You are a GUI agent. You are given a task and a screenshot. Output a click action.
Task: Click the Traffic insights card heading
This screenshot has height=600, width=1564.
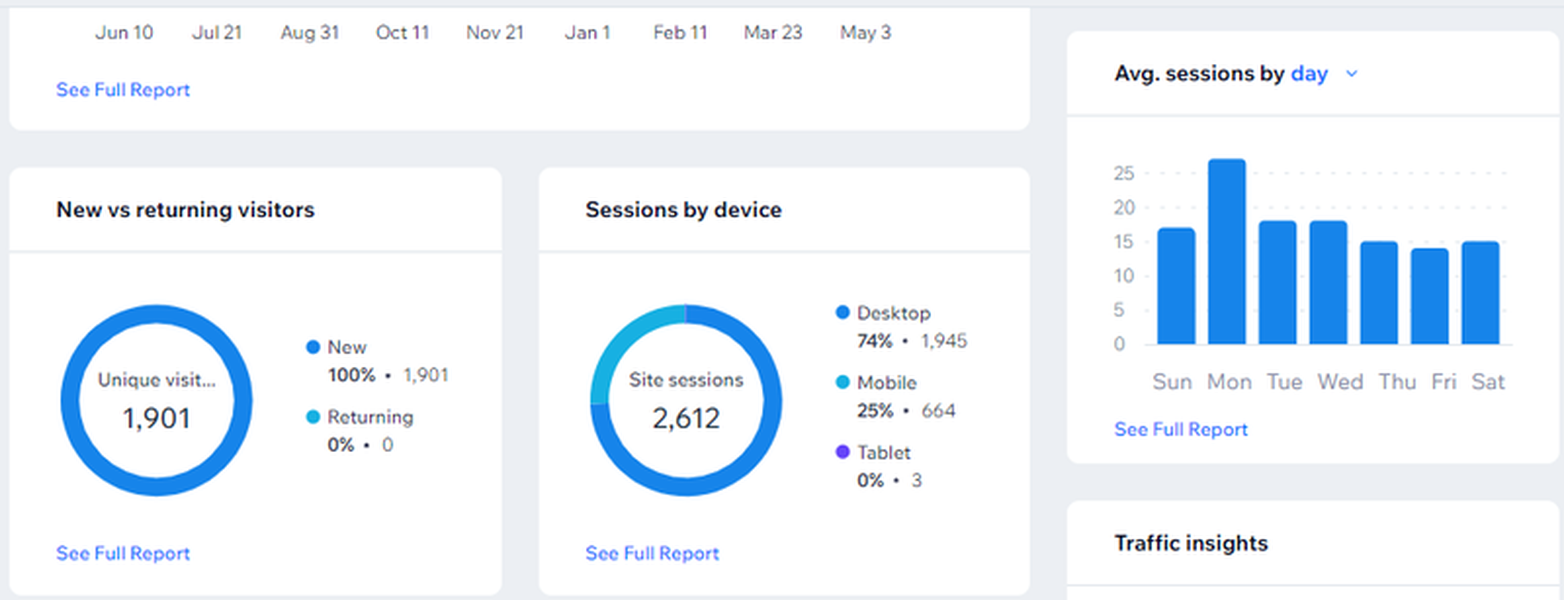pos(1191,543)
